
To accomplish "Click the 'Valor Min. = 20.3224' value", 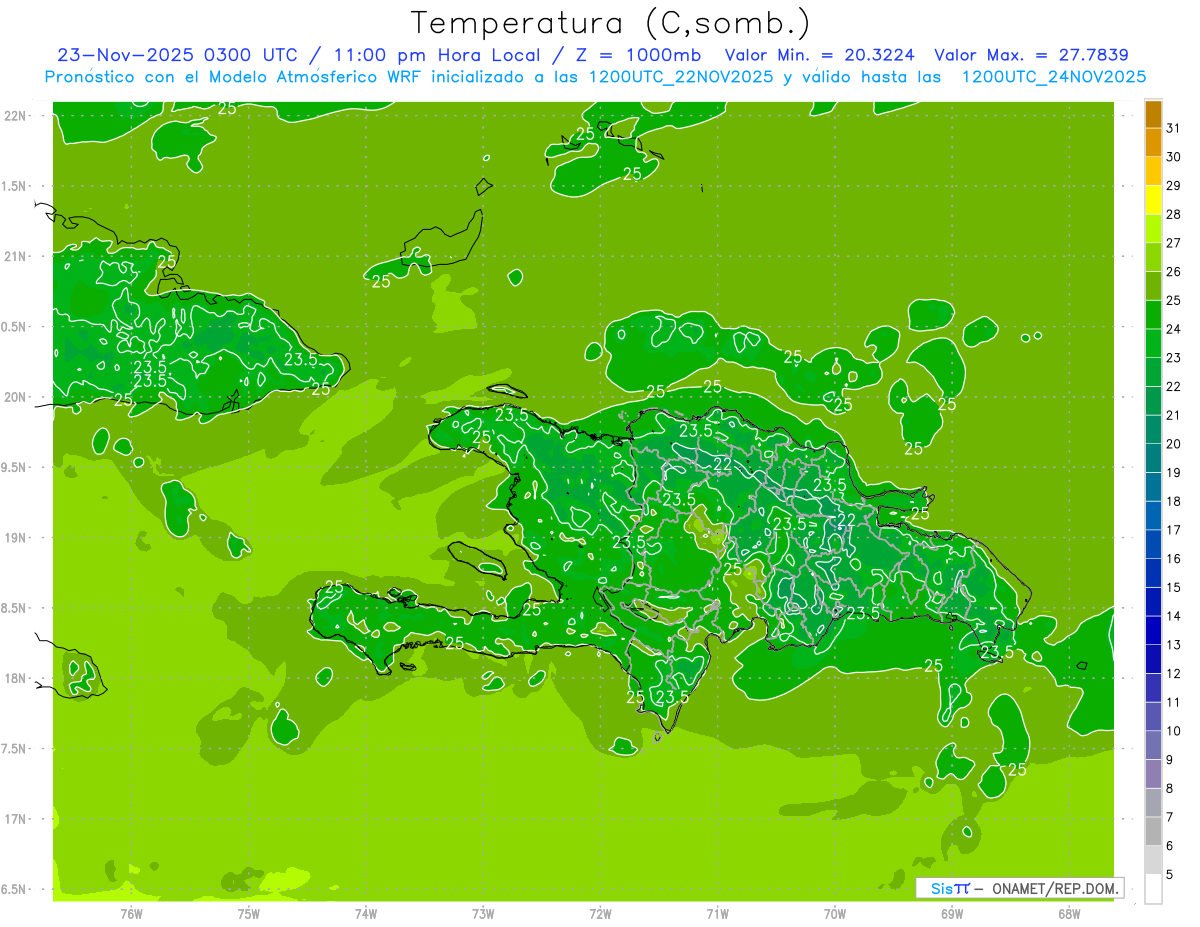I will 819,55.
